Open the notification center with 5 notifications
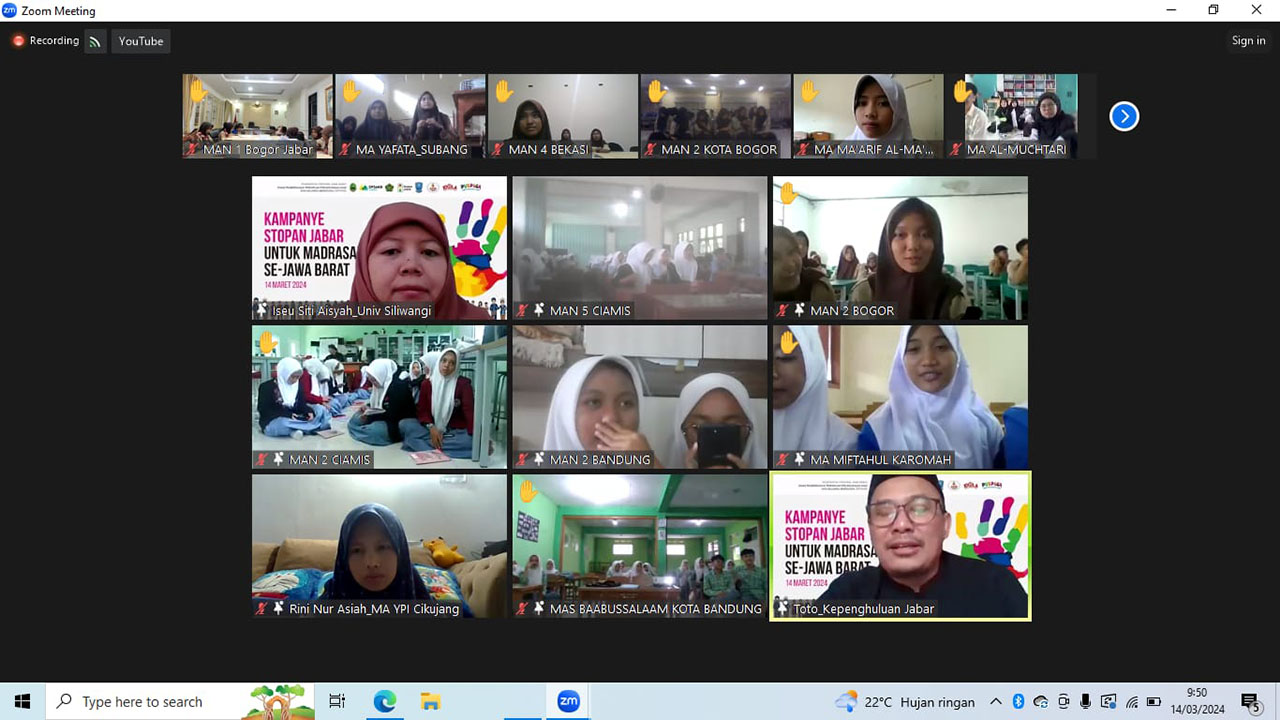The image size is (1280, 720). click(1250, 702)
